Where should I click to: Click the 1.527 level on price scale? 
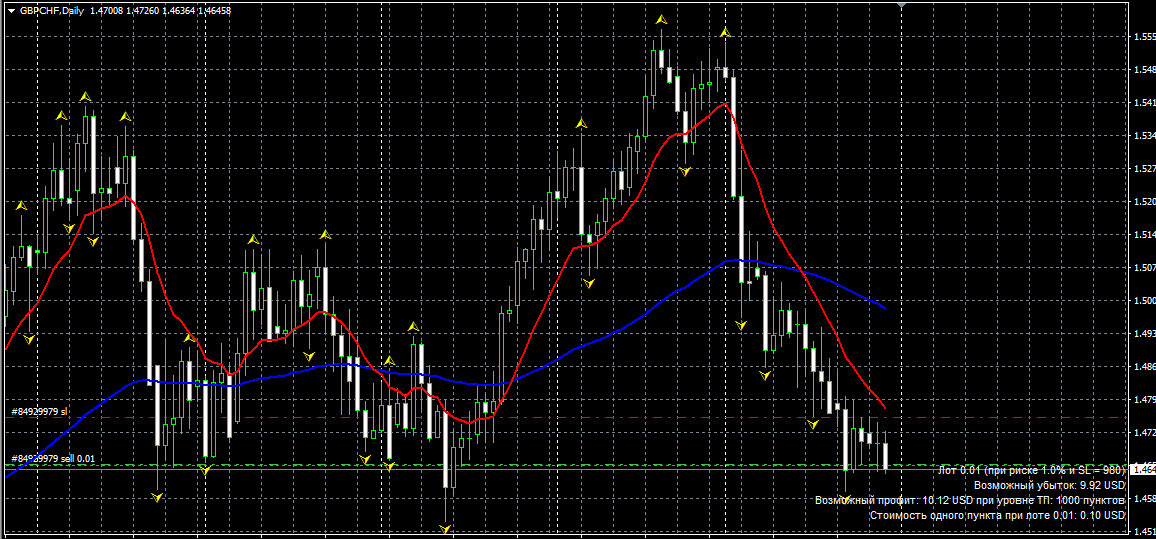pyautogui.click(x=1143, y=169)
